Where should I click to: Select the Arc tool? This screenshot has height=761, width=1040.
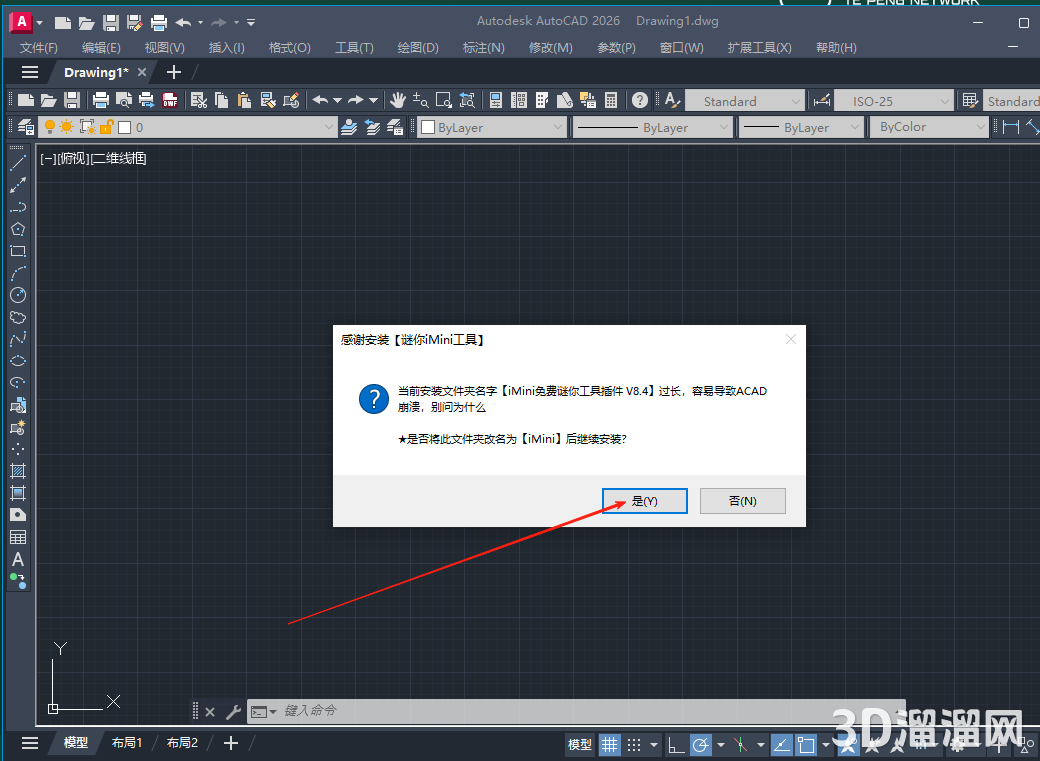18,273
